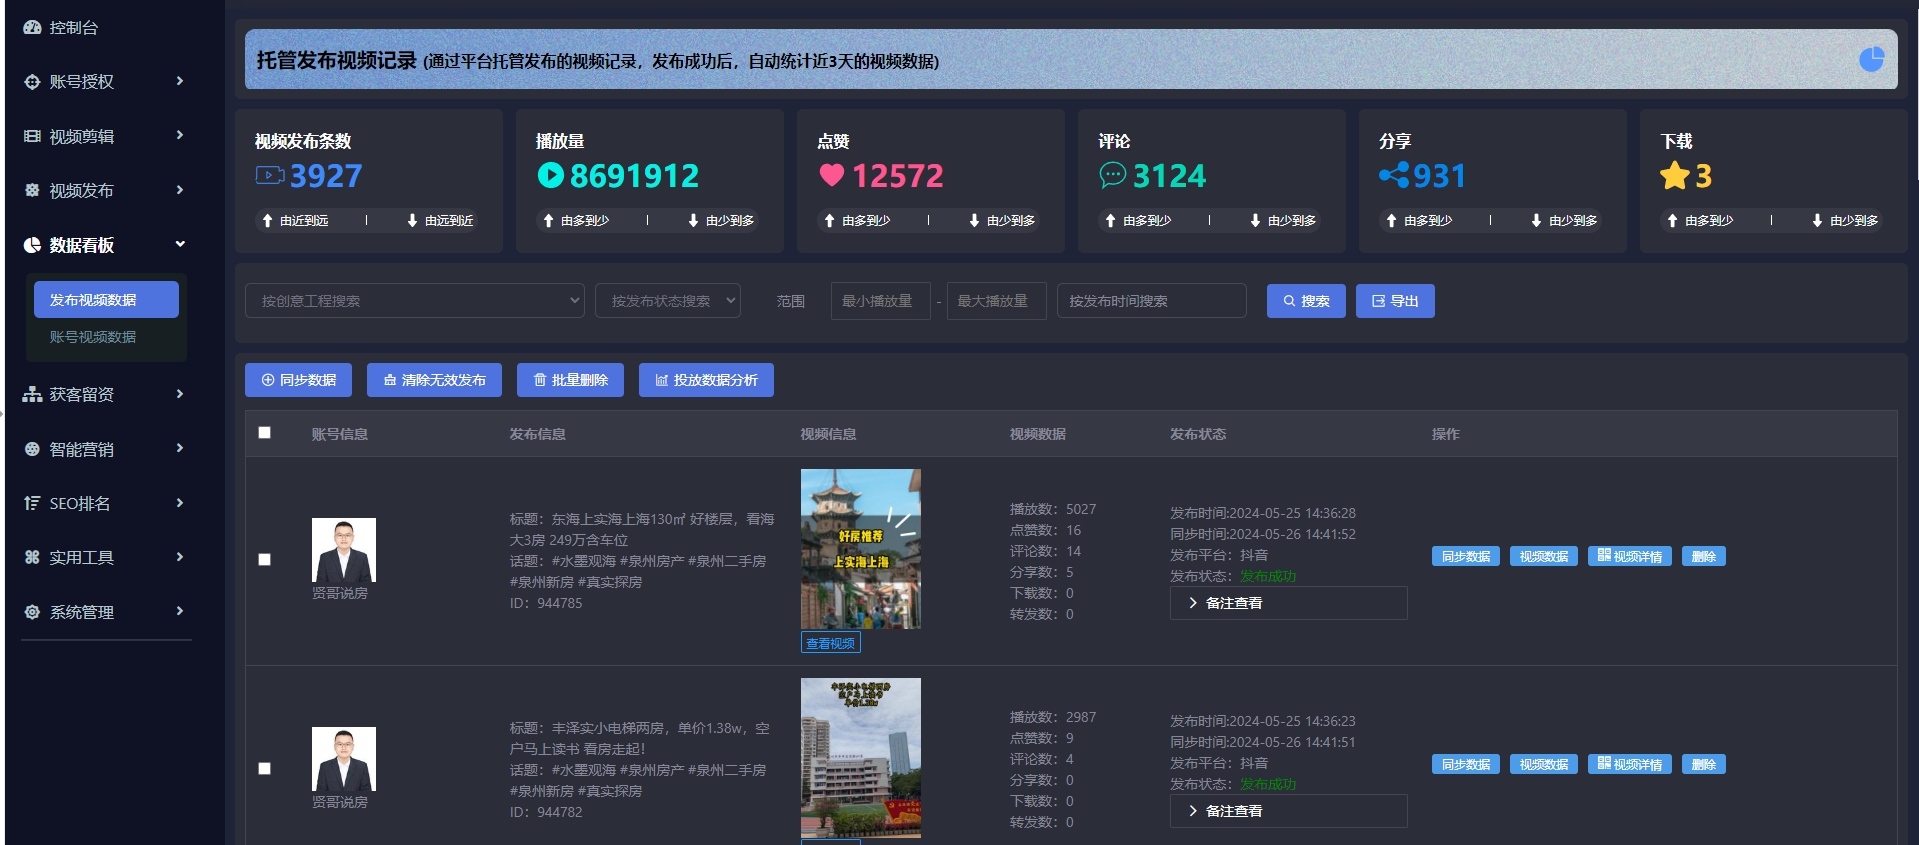Check the first video row checkbox
The height and width of the screenshot is (845, 1919).
point(265,560)
